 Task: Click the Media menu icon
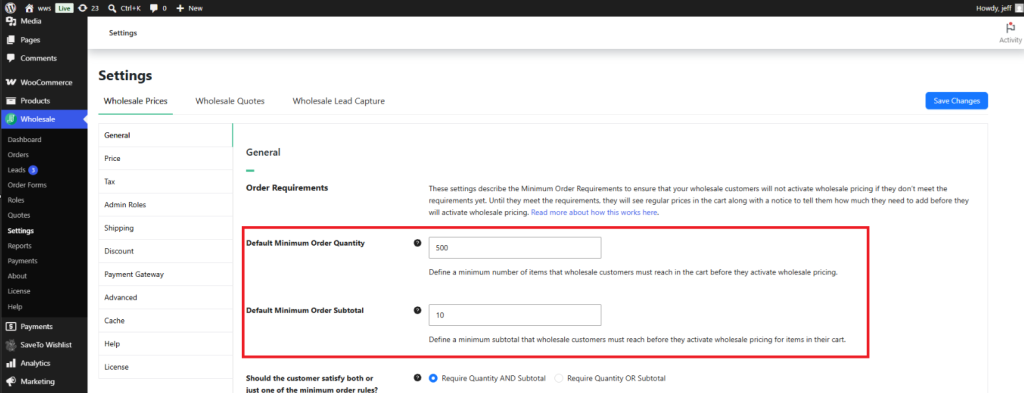(x=10, y=21)
